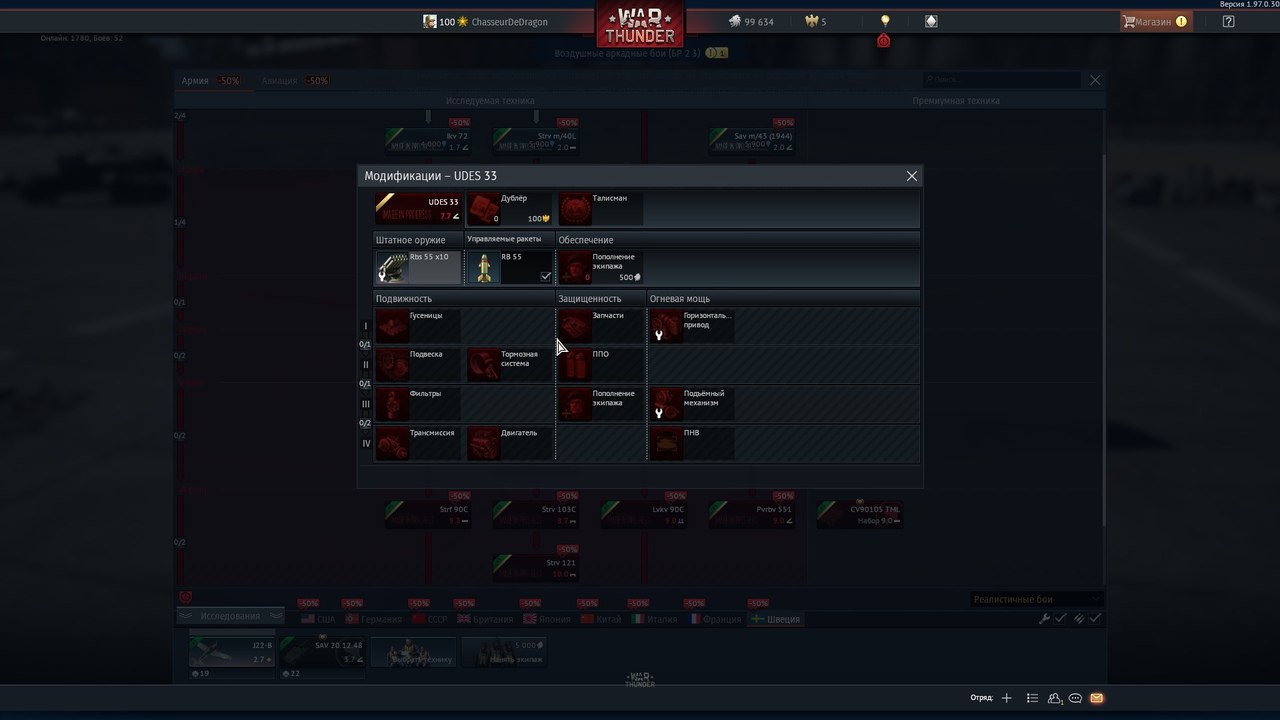Select Strf 90C in the research tree
Screen dimensions: 1280x720
coord(428,515)
